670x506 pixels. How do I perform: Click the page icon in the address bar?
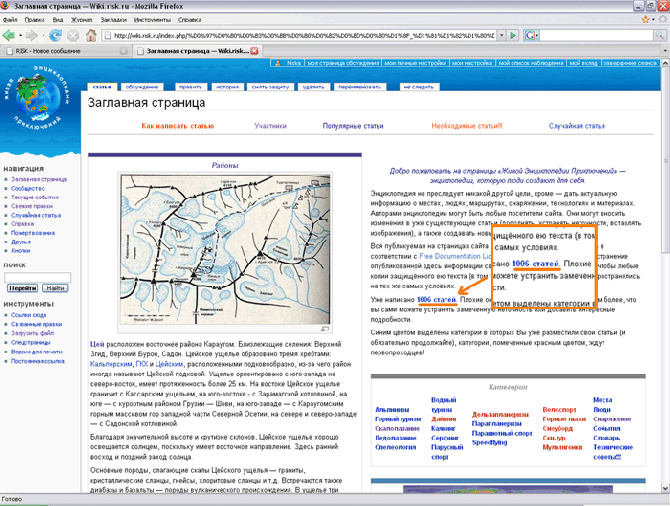coord(108,35)
